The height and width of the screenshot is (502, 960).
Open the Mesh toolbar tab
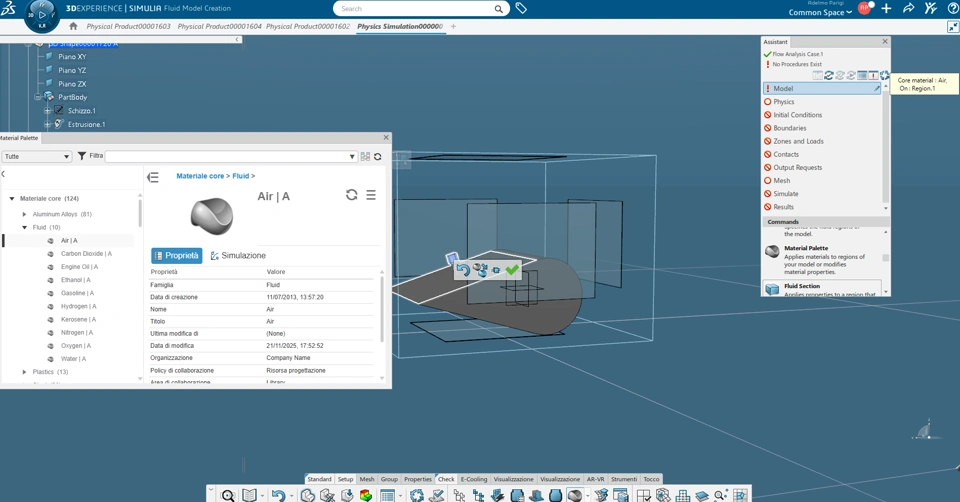pyautogui.click(x=367, y=479)
